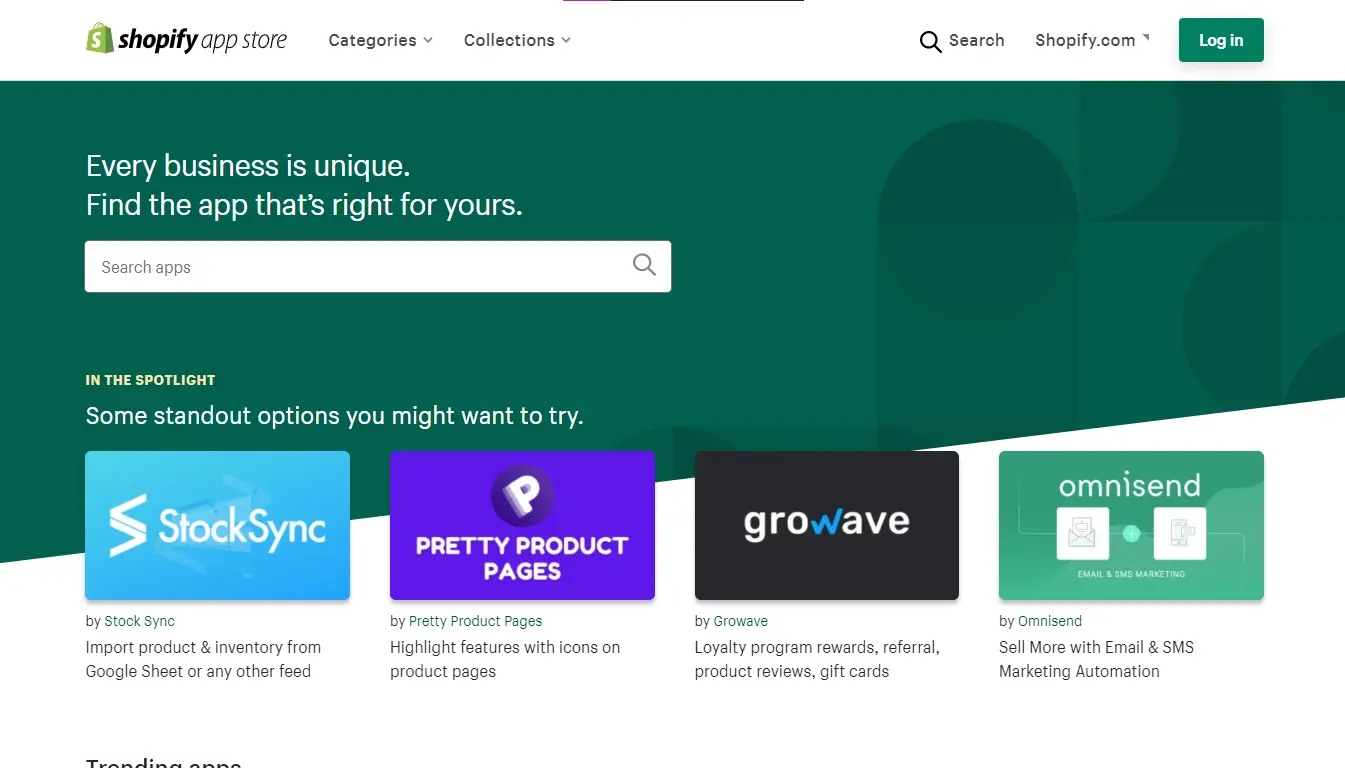Click 'Some standout options you might want to try.'

point(334,416)
